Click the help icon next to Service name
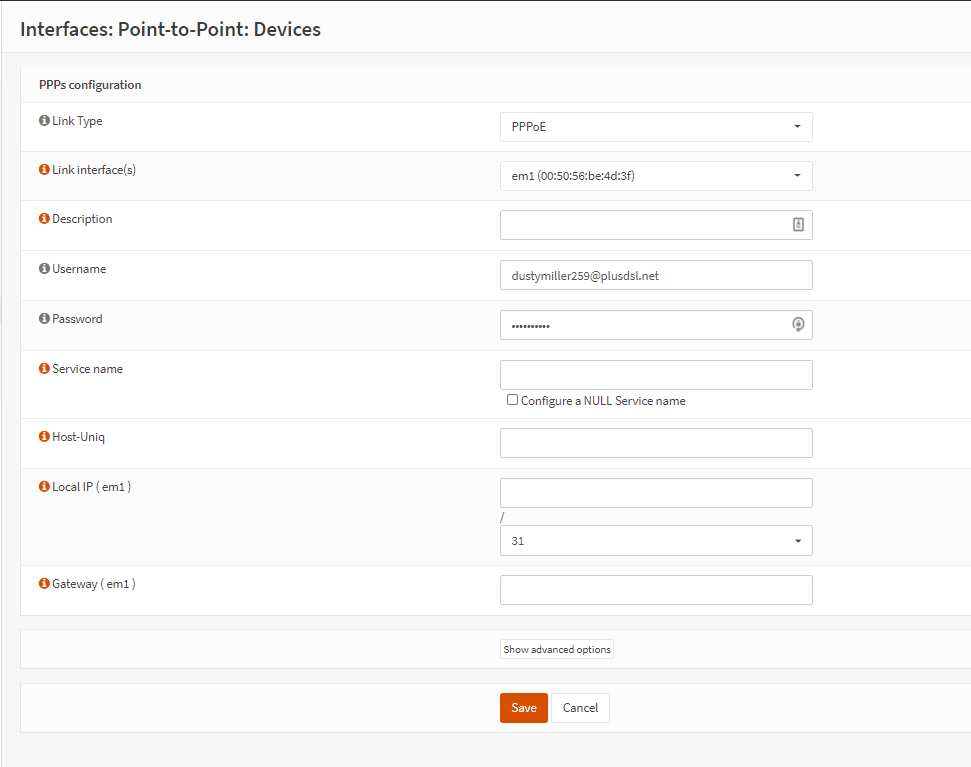This screenshot has width=971, height=767. [44, 368]
